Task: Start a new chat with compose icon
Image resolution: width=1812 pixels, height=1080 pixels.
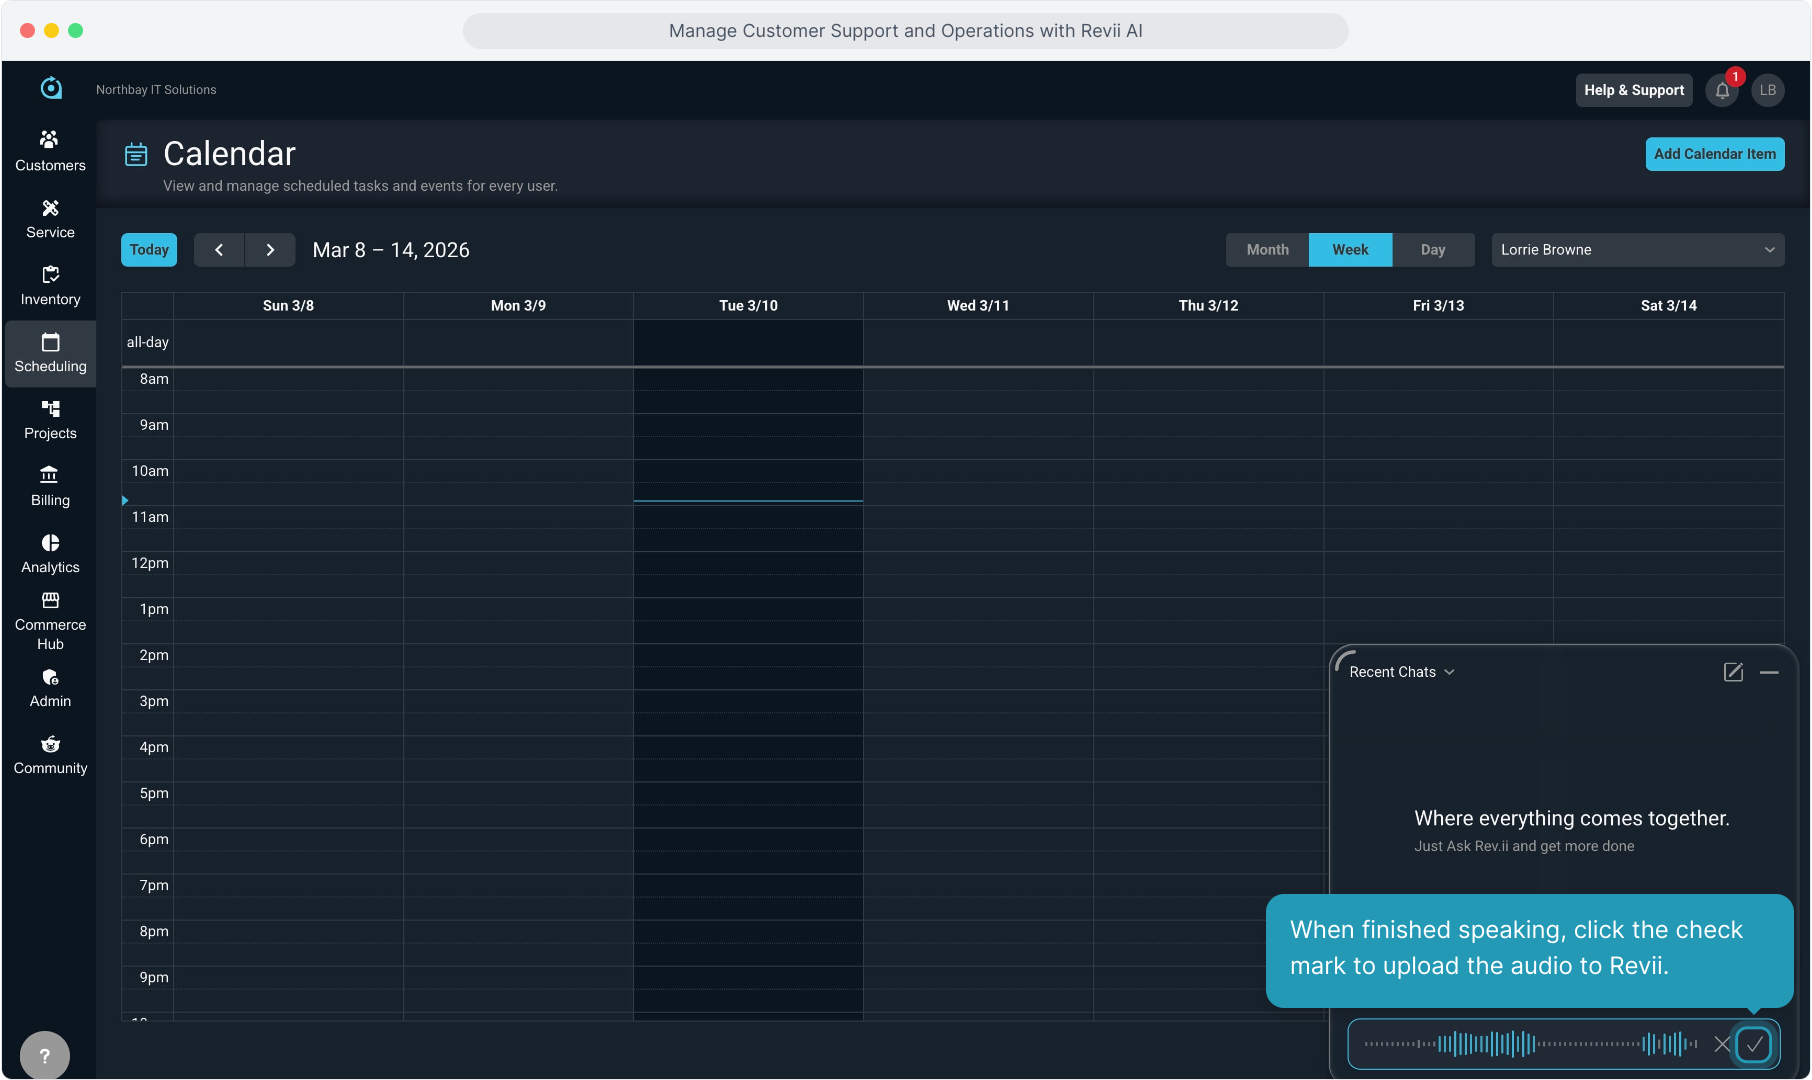Action: click(1733, 672)
